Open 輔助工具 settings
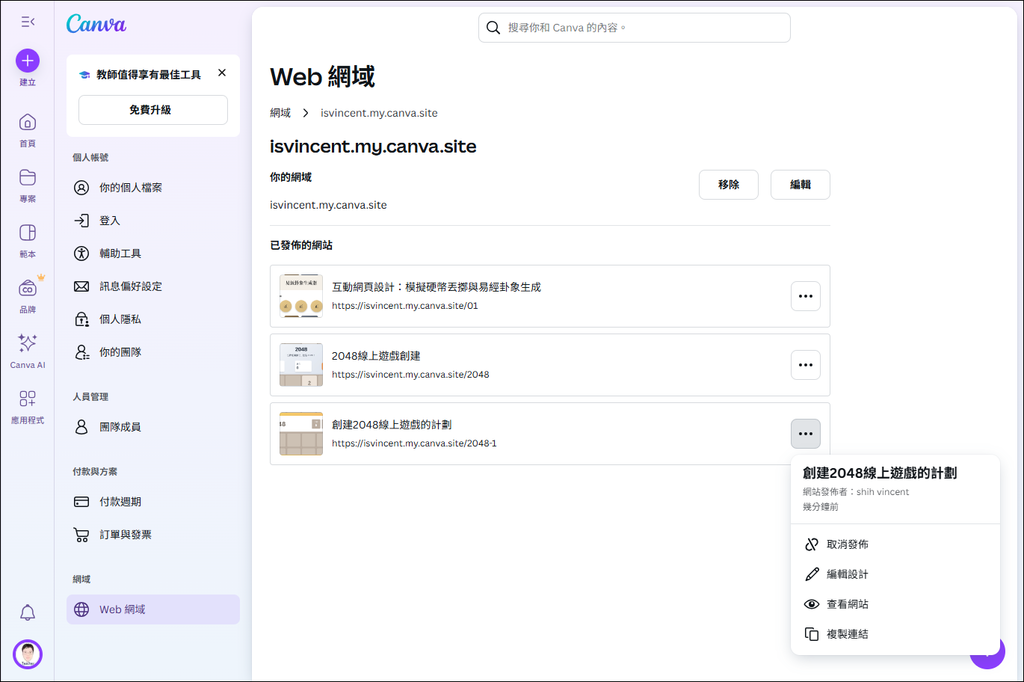Screen dimensions: 1024x682 pyautogui.click(x=153, y=253)
